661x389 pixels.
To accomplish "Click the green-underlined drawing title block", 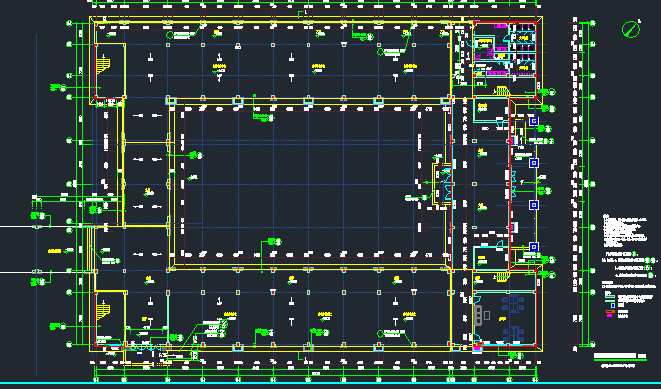I will [620, 357].
